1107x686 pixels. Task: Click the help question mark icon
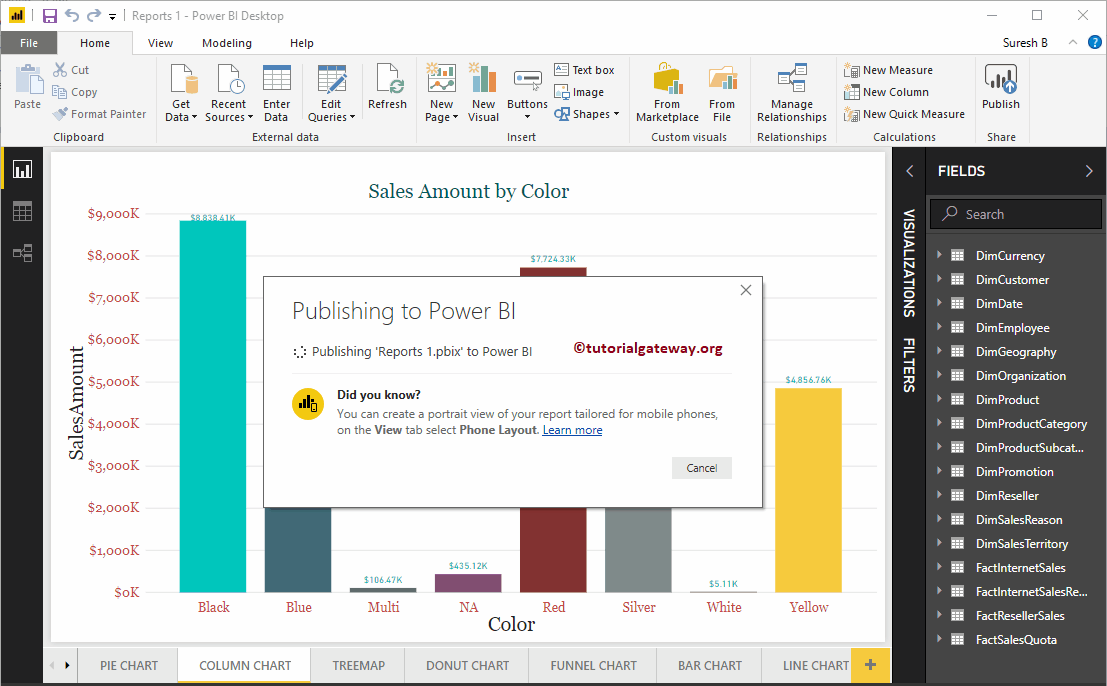coord(1094,42)
